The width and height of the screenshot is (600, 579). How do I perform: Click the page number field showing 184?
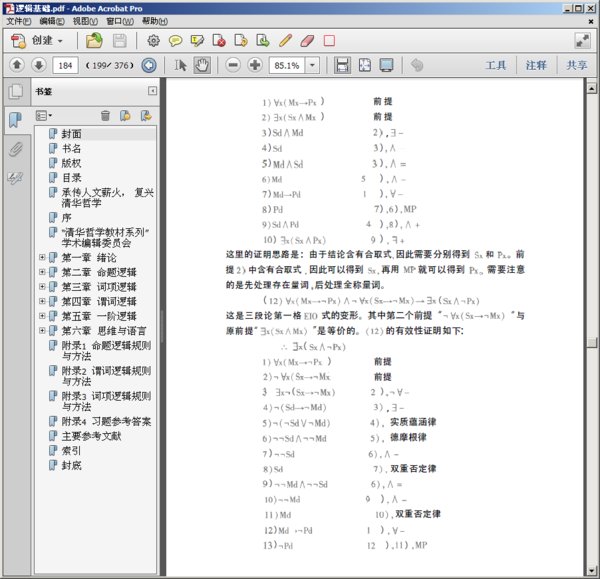click(x=65, y=65)
